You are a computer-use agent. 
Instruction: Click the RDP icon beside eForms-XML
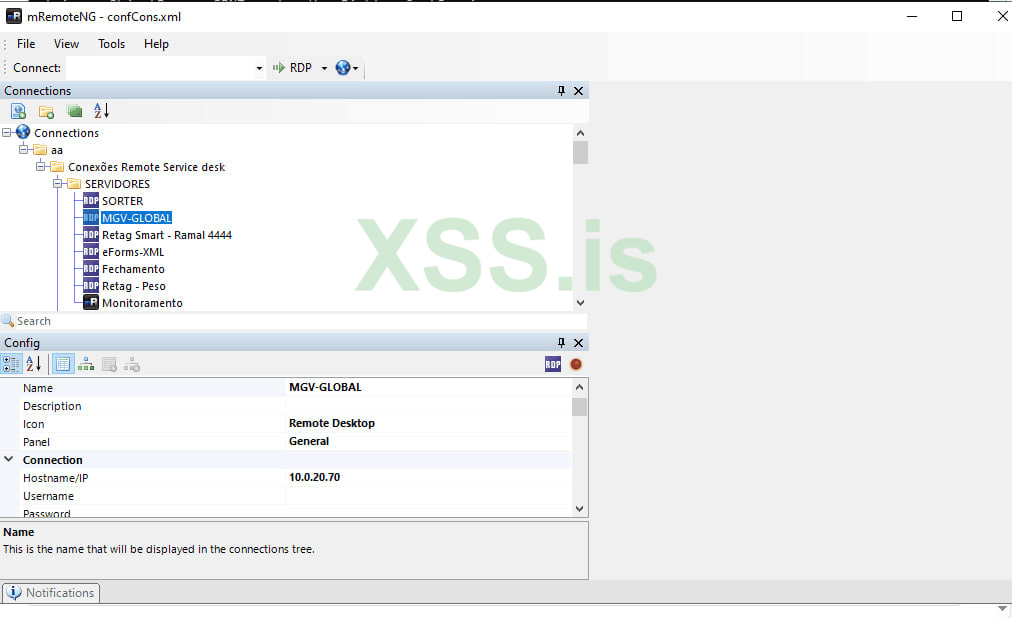[x=91, y=252]
